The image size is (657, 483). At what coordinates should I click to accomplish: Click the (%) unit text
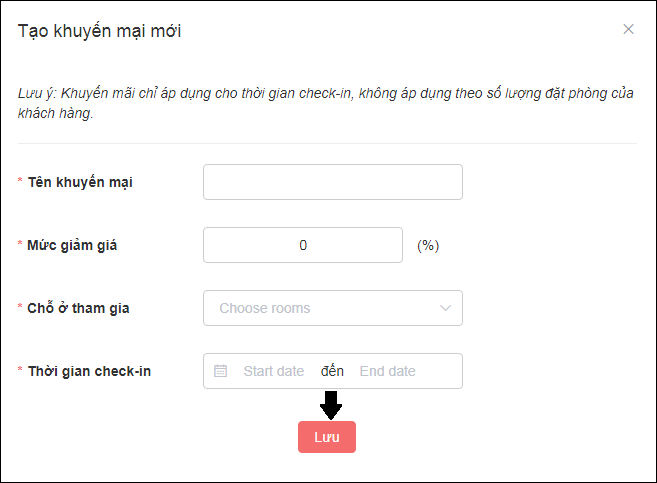[428, 245]
